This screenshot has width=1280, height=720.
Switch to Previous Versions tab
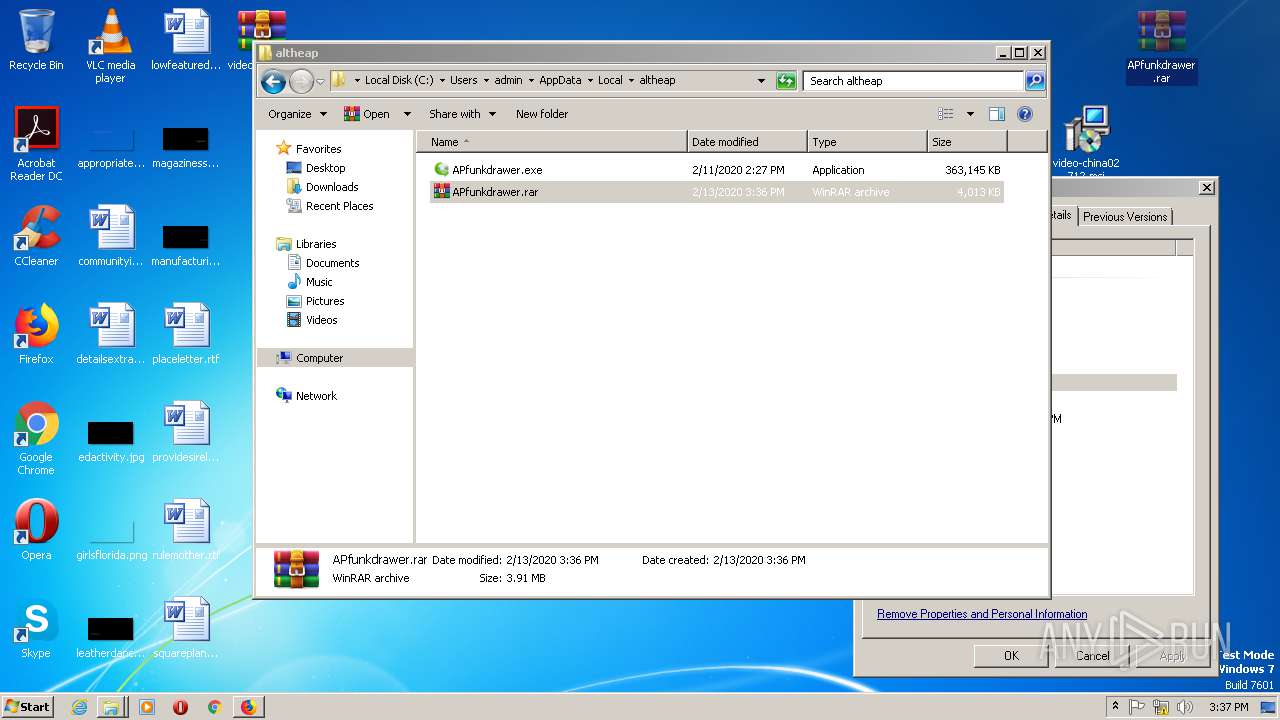1125,216
